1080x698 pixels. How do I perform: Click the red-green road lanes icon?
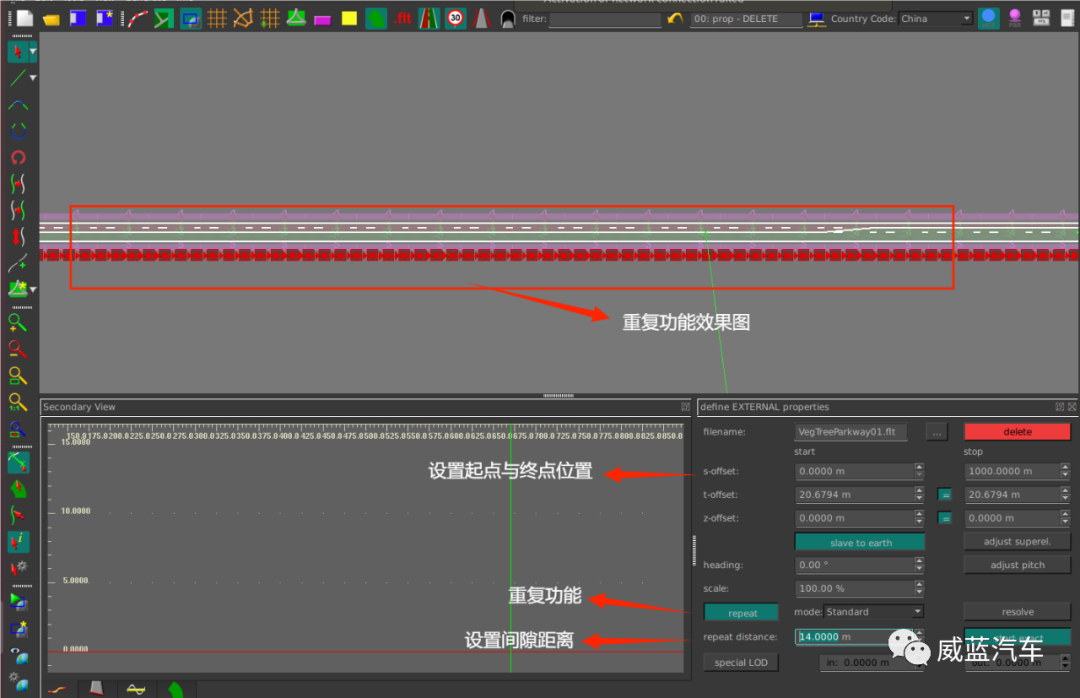[x=428, y=19]
